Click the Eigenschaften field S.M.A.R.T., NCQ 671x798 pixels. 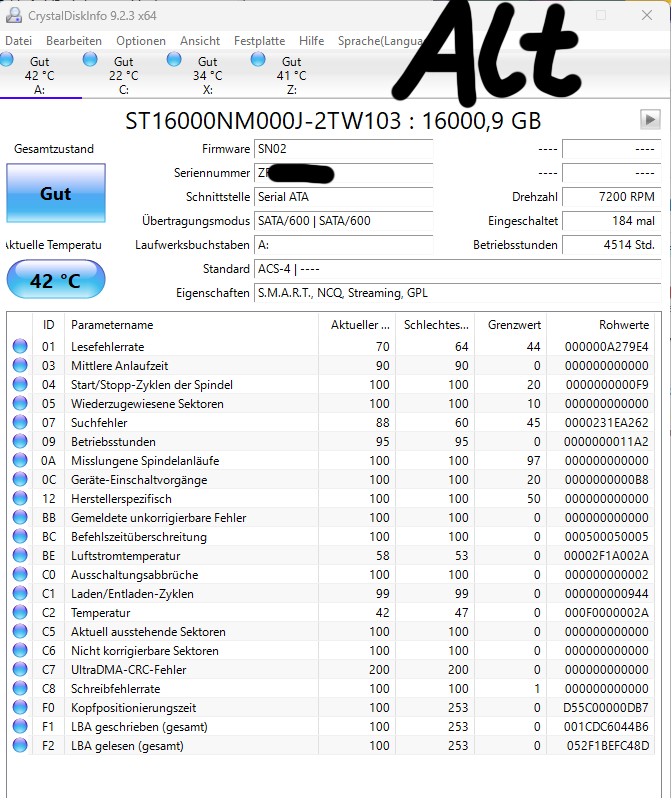(x=457, y=293)
